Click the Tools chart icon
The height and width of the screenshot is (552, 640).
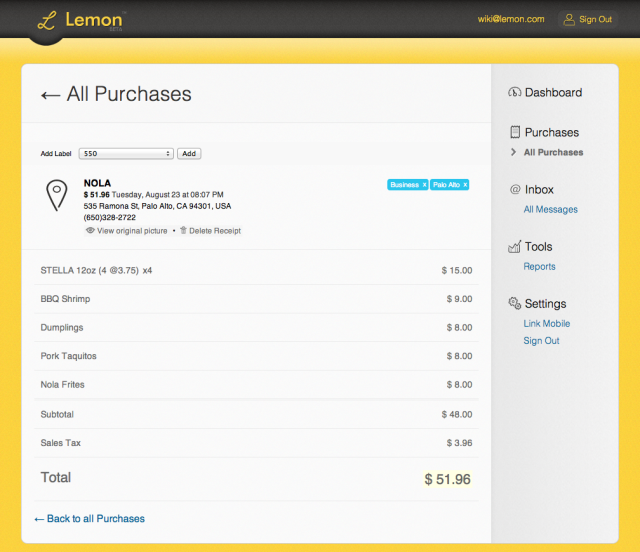tap(515, 246)
